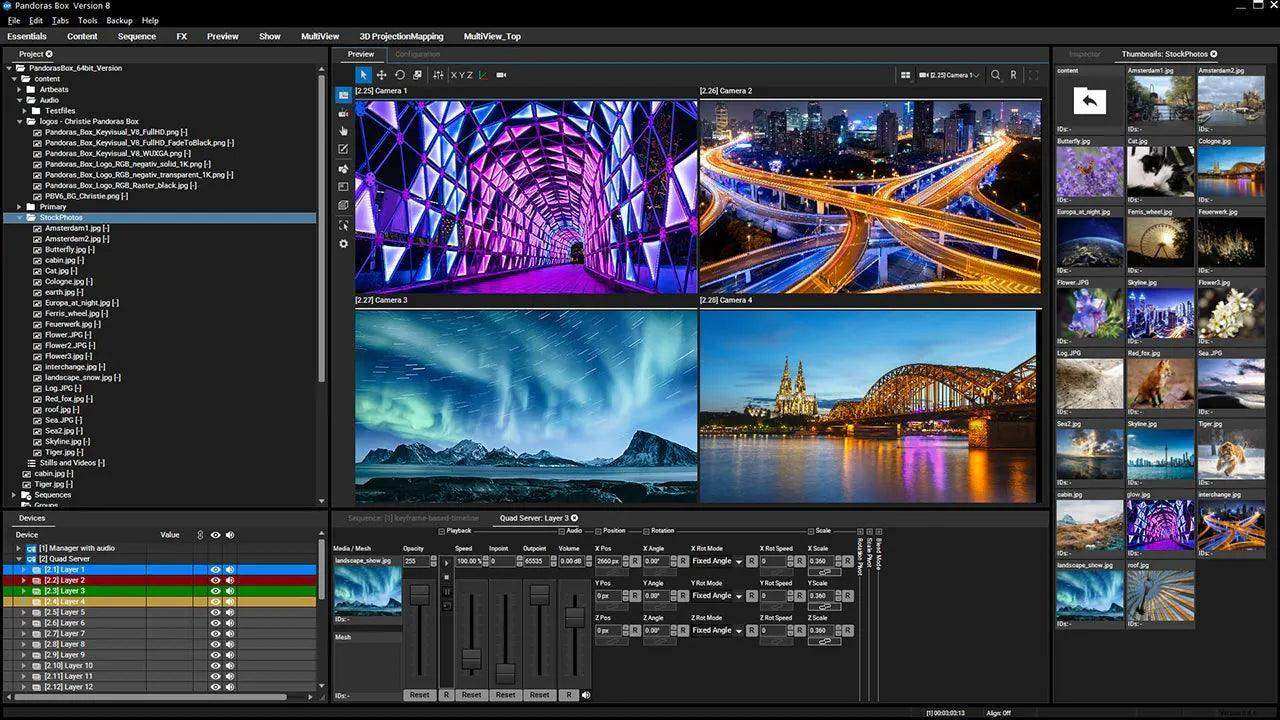Select the Rotate tool in the preview toolbar
The image size is (1280, 720).
pyautogui.click(x=400, y=74)
